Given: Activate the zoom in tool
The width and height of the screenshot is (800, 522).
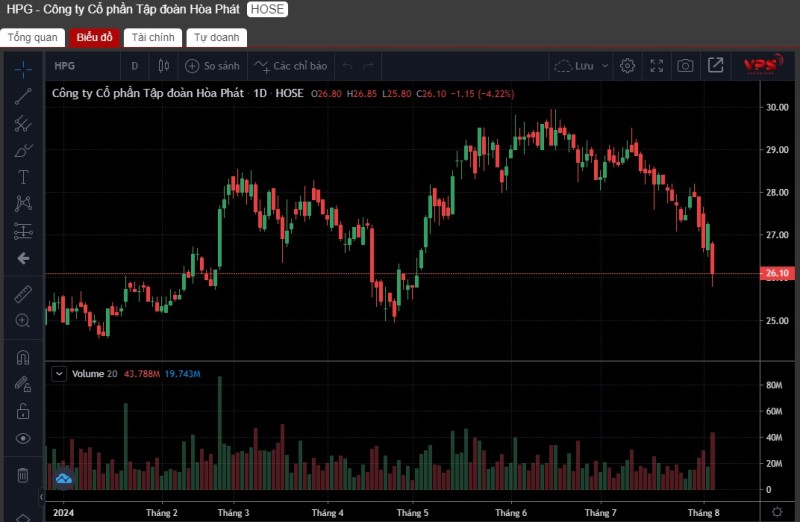Looking at the screenshot, I should point(23,320).
